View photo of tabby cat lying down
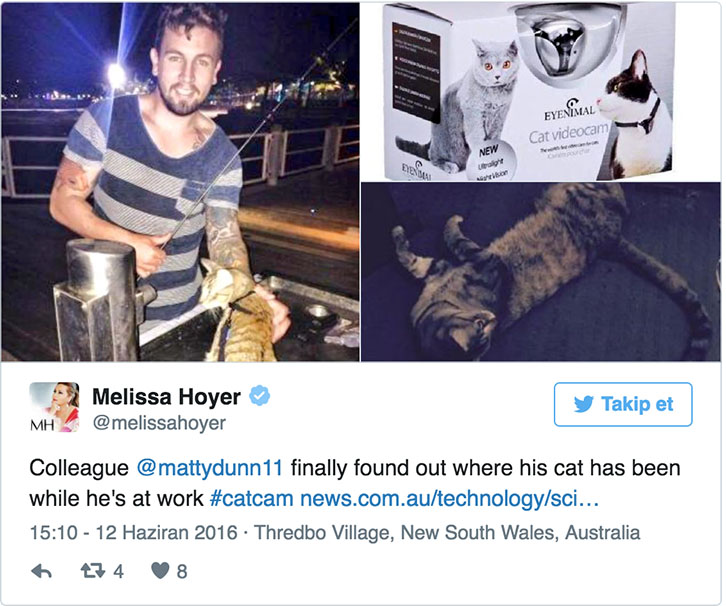The width and height of the screenshot is (726, 606). (x=540, y=272)
